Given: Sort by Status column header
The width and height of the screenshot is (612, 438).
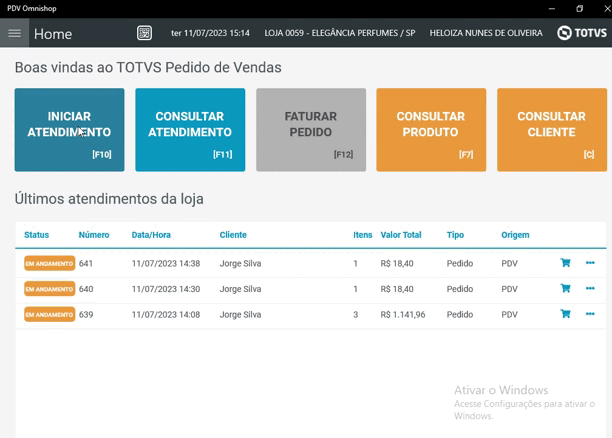Looking at the screenshot, I should (36, 235).
